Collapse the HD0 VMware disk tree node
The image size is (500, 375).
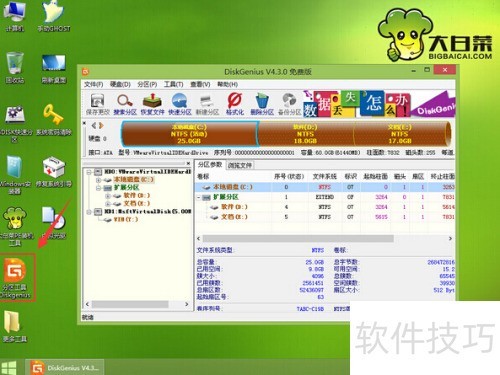click(89, 172)
